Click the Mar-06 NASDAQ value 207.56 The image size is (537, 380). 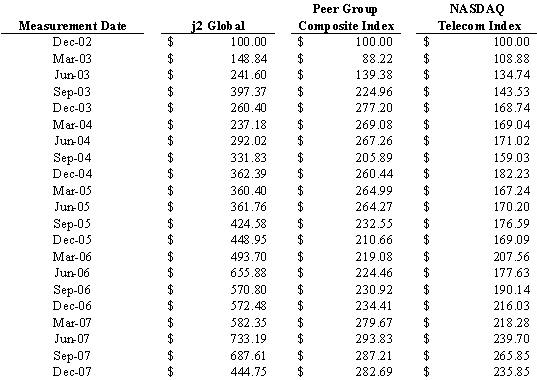[x=511, y=257]
